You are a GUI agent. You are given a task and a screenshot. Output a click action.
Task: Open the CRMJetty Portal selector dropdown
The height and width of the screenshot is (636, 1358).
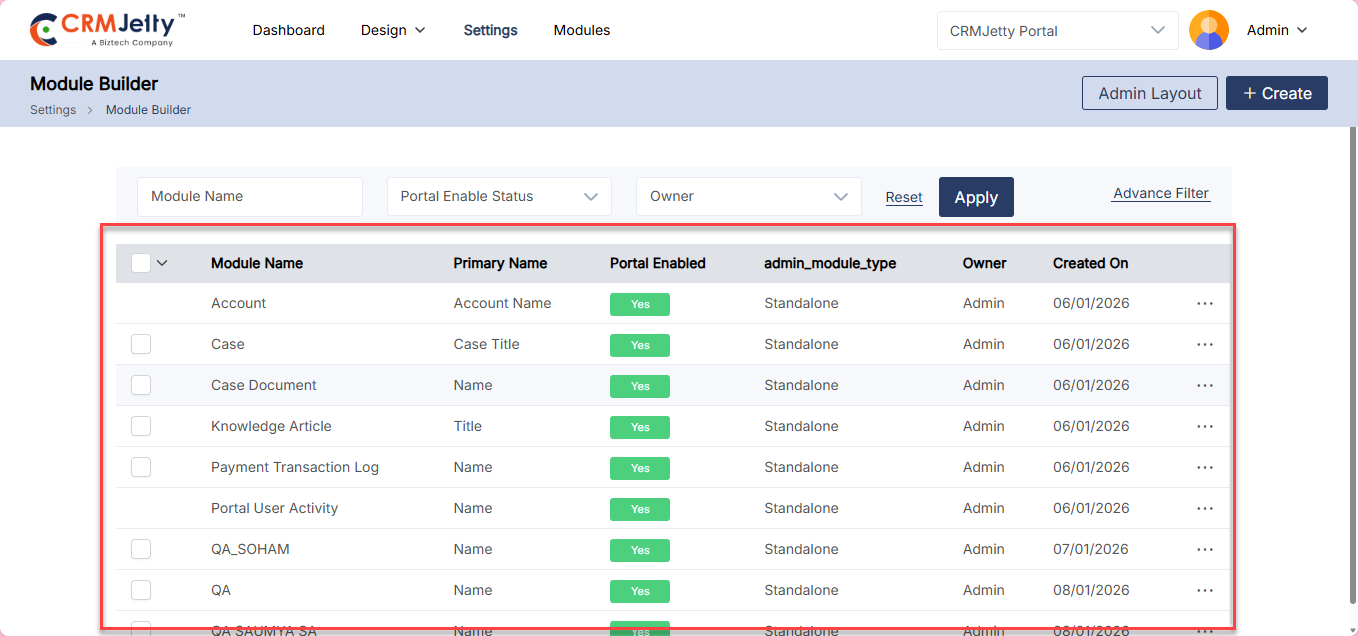(x=1056, y=31)
